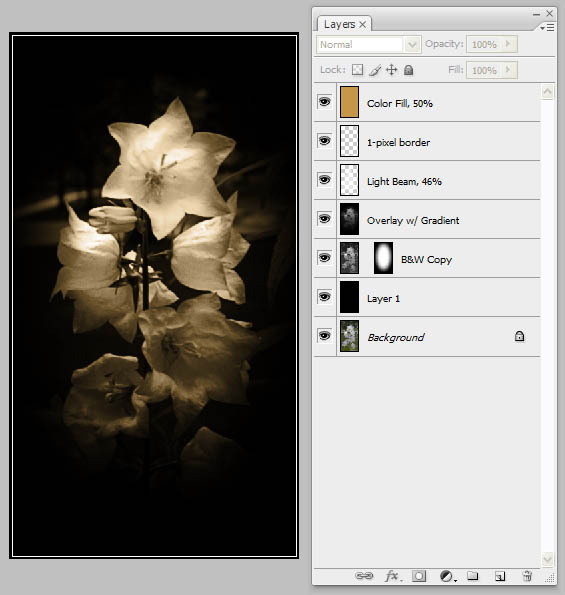Hide the Overlay w/ Gradient layer
565x595 pixels.
point(324,219)
